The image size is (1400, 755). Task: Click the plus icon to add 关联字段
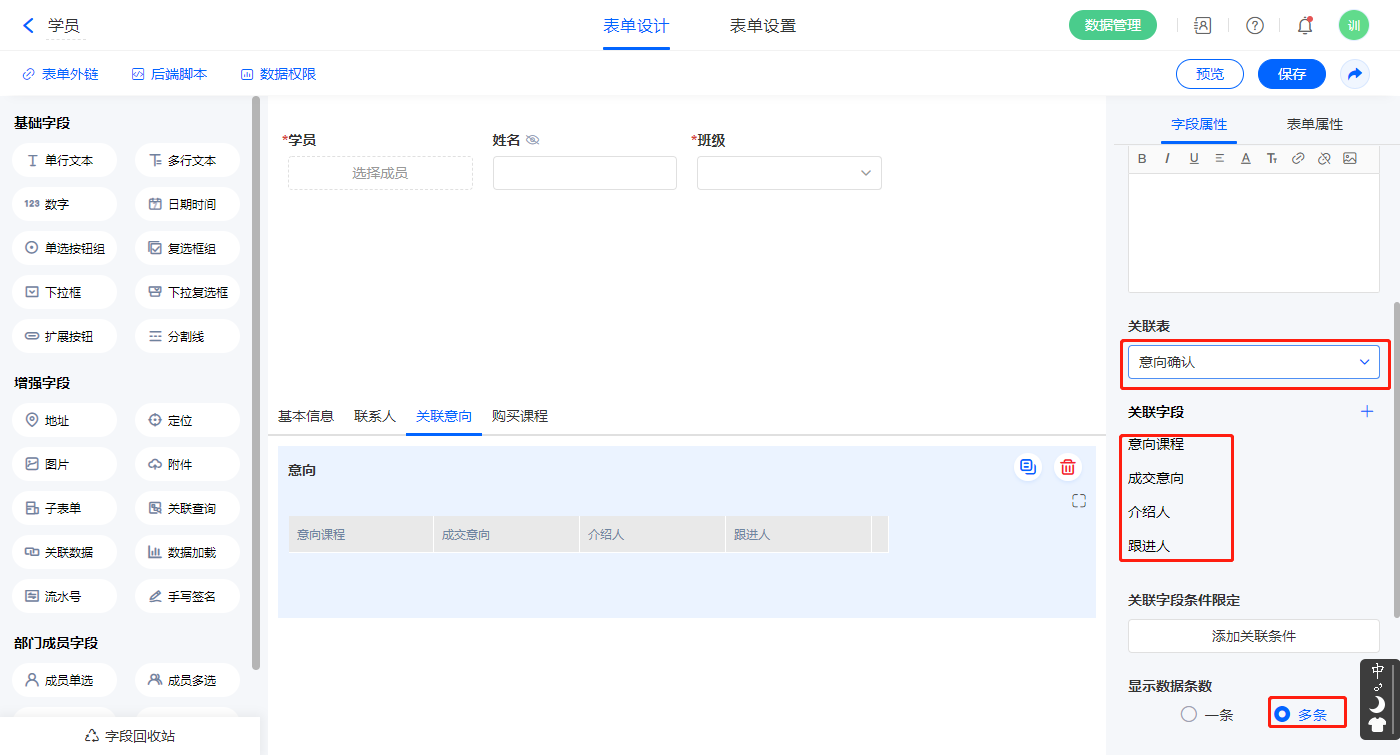coord(1367,411)
